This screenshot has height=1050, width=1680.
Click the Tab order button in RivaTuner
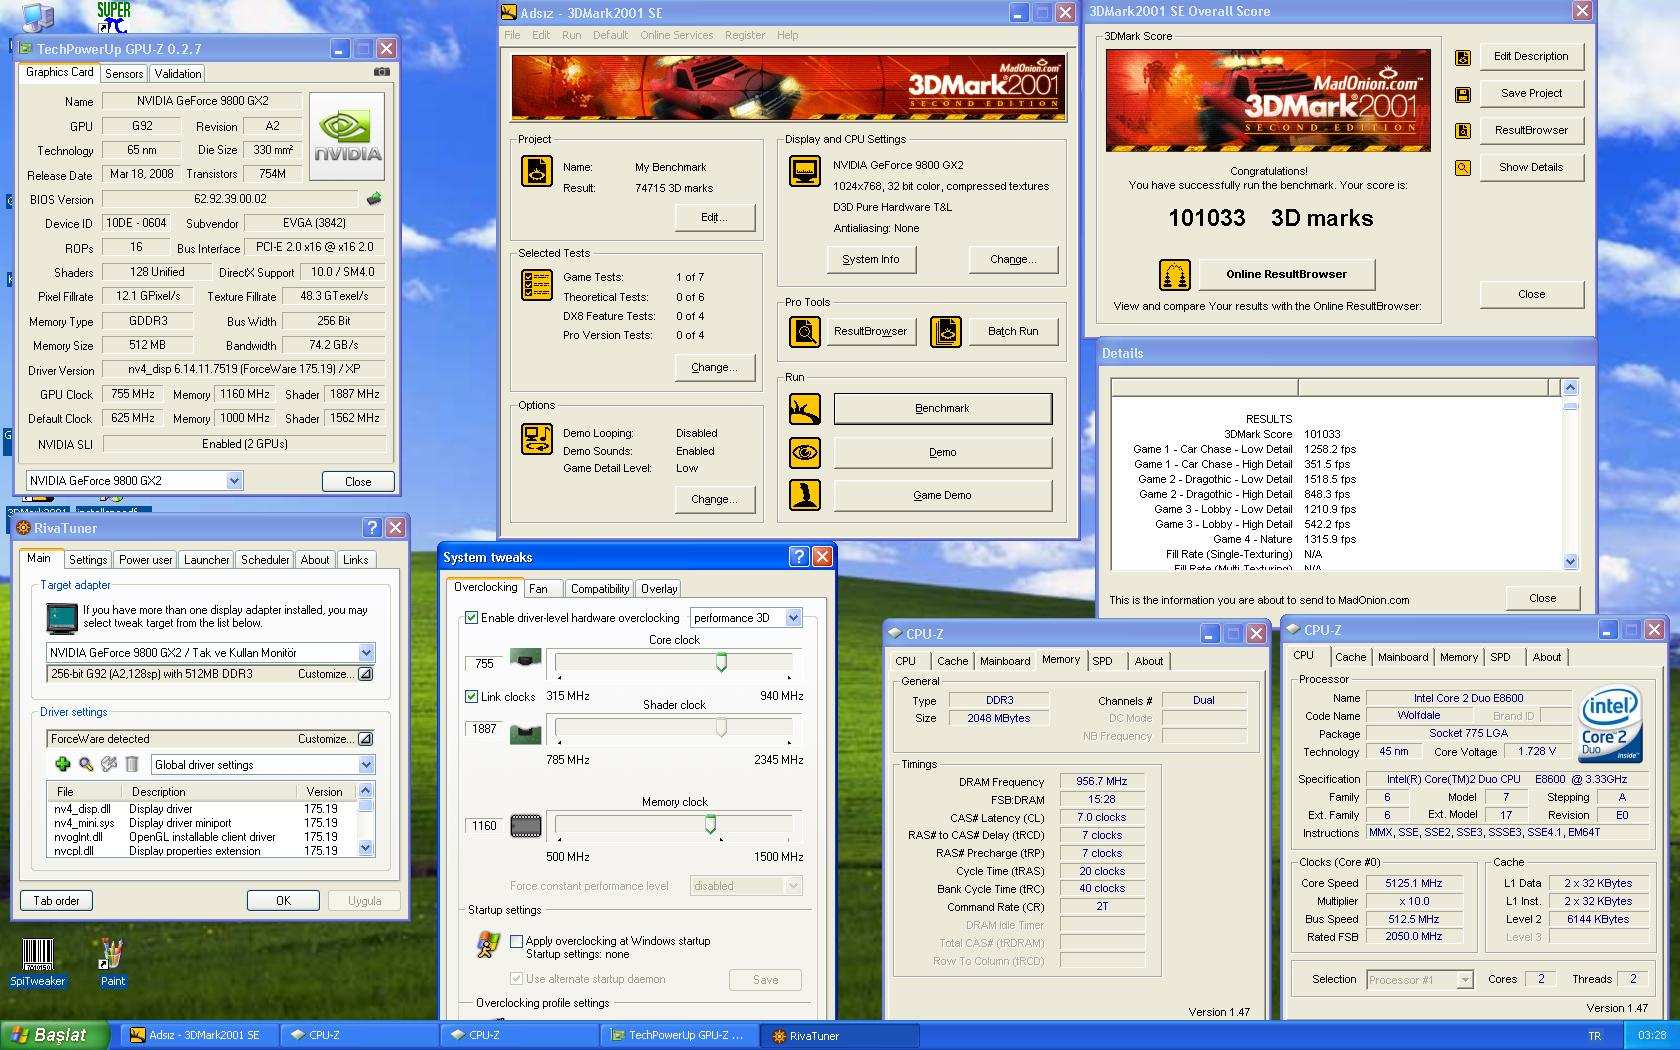[56, 900]
